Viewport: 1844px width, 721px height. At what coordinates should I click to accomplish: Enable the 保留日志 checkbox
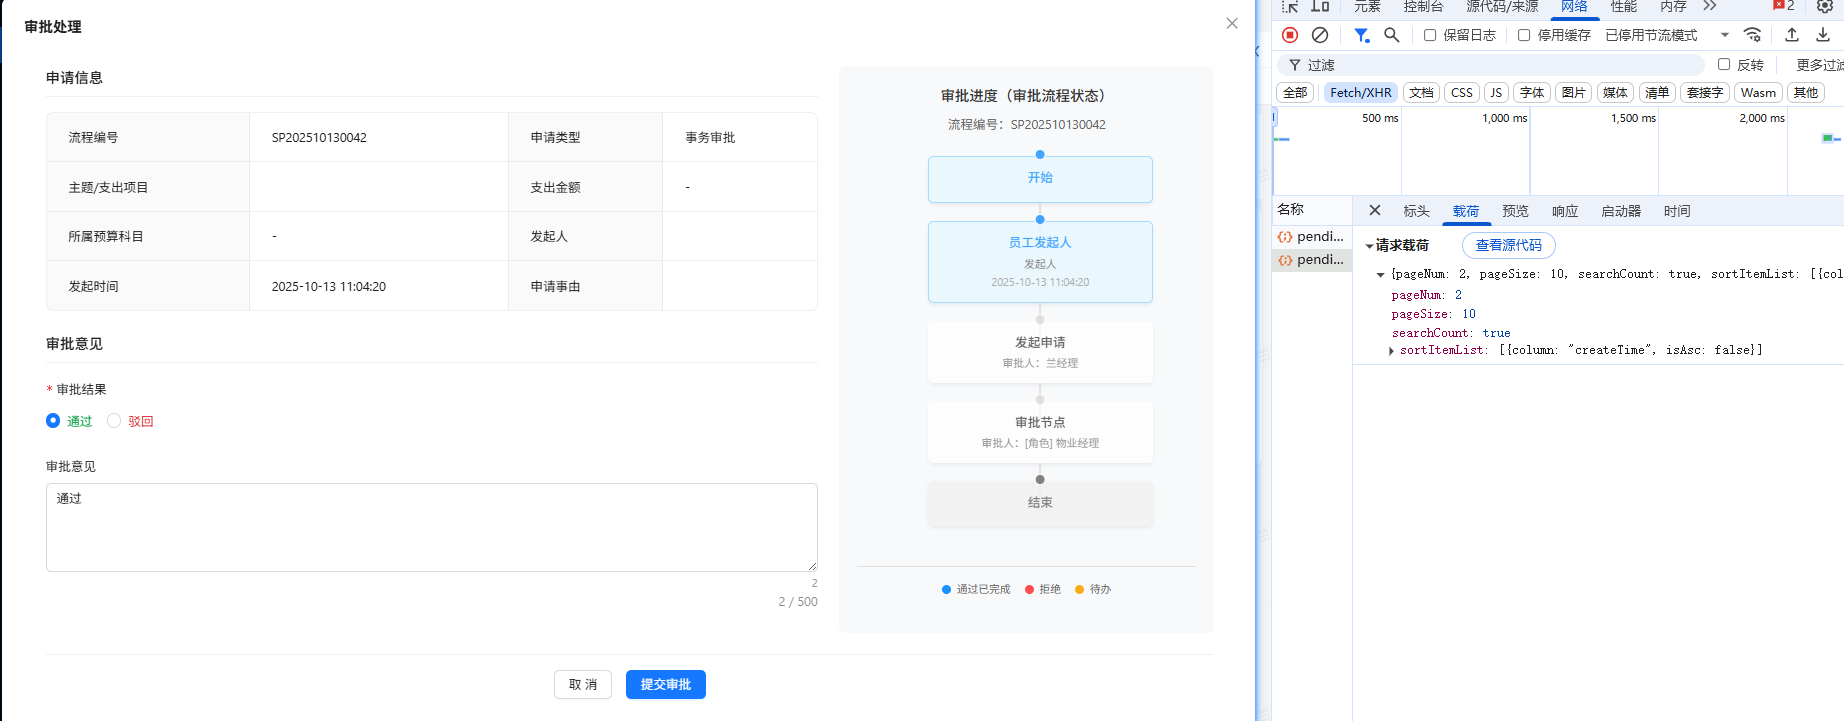pyautogui.click(x=1430, y=35)
